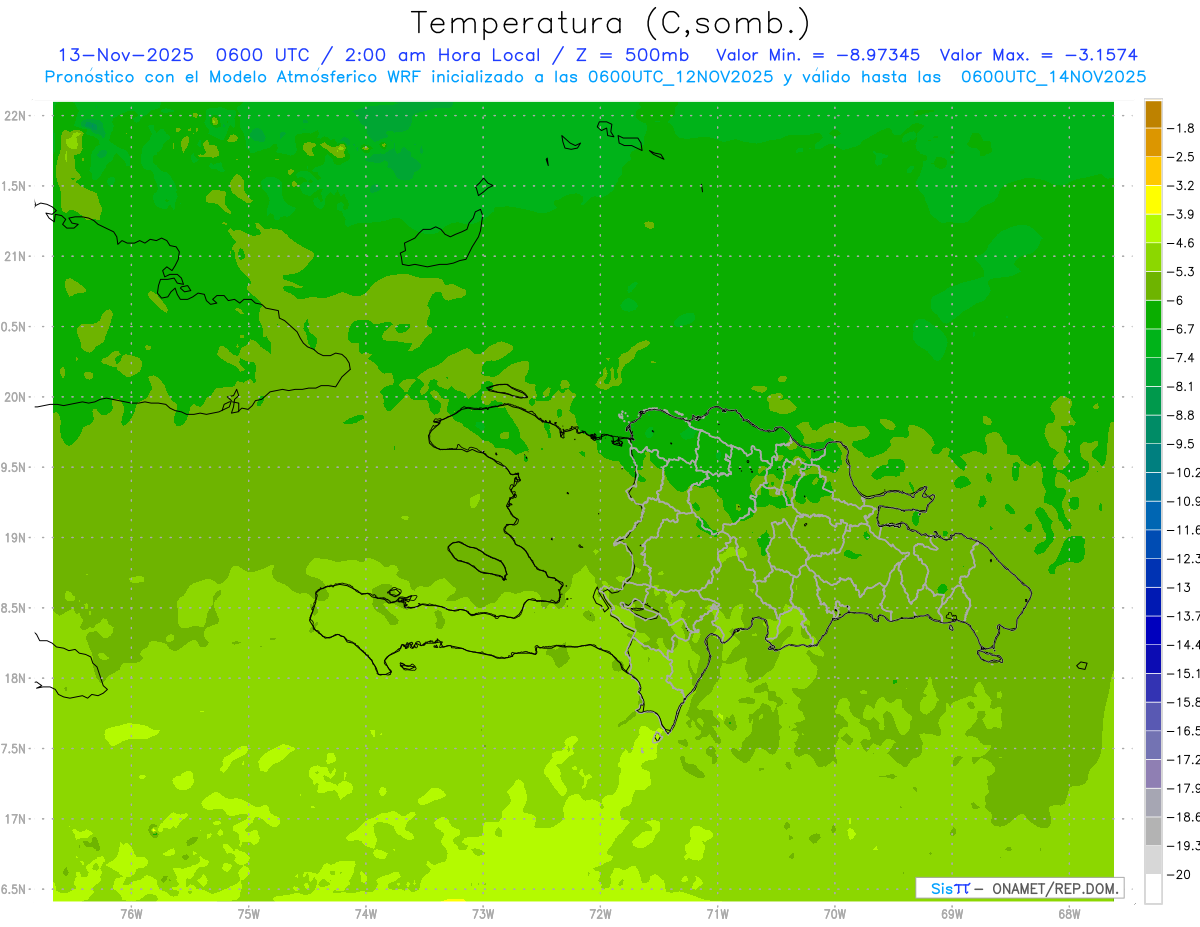The width and height of the screenshot is (1200, 927).
Task: Click the "Temperatura (C,somb.)" chart title
Action: (611, 23)
